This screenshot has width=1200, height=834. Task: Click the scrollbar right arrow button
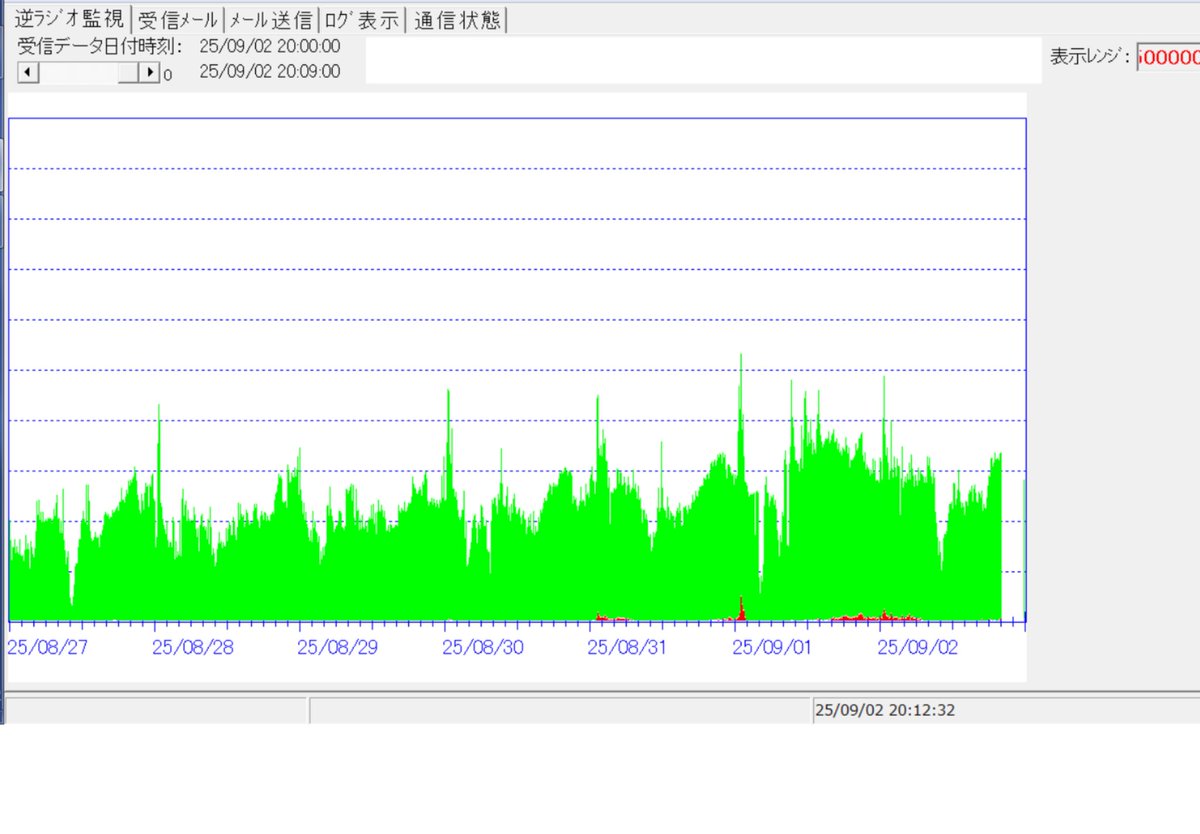point(149,72)
